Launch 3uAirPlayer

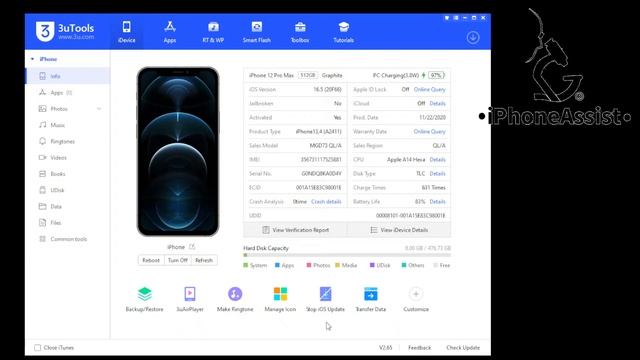click(190, 299)
